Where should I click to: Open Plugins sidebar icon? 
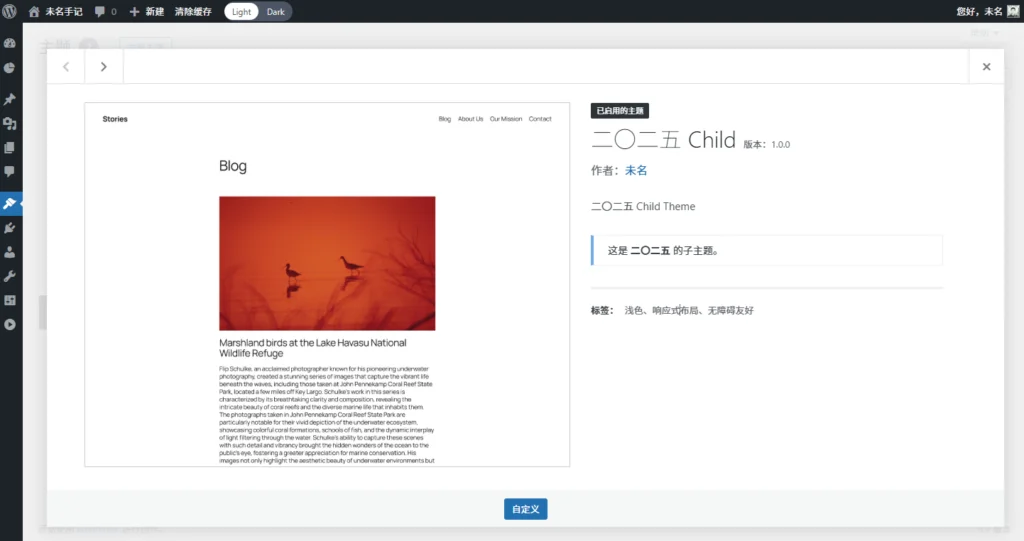point(10,228)
